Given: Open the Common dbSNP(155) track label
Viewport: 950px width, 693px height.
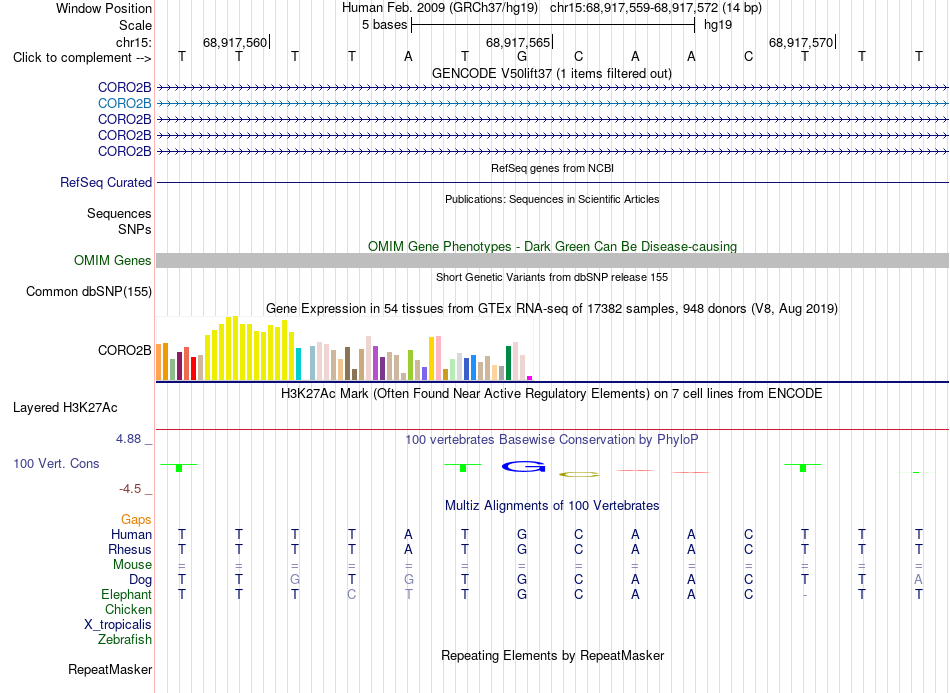Looking at the screenshot, I should coord(88,291).
